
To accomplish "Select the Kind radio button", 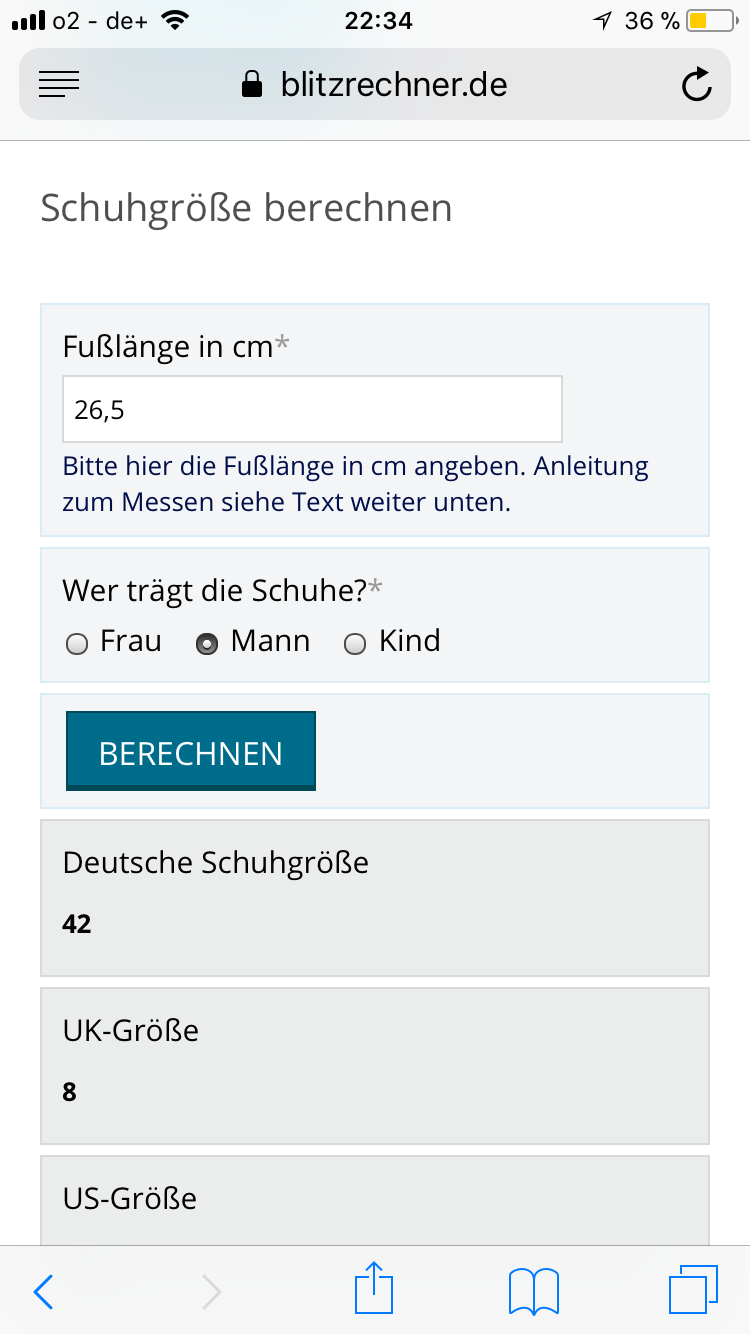I will click(x=355, y=645).
